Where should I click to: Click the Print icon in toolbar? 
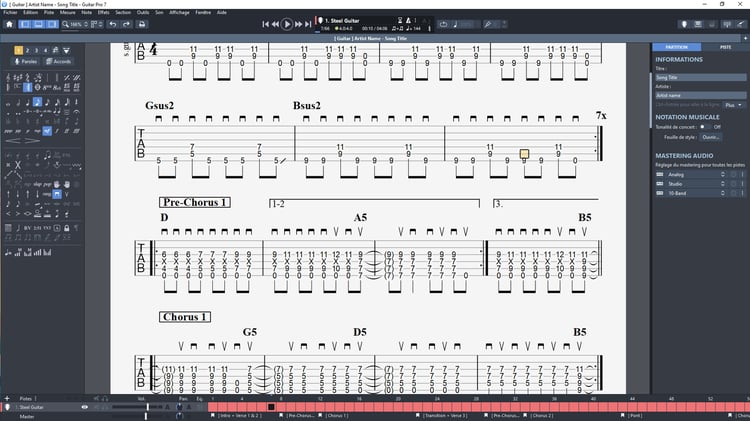tap(142, 24)
